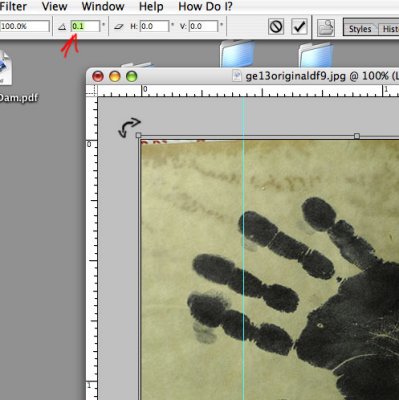399x400 pixels.
Task: Click the rotation angle field showing 0.1
Action: click(85, 26)
